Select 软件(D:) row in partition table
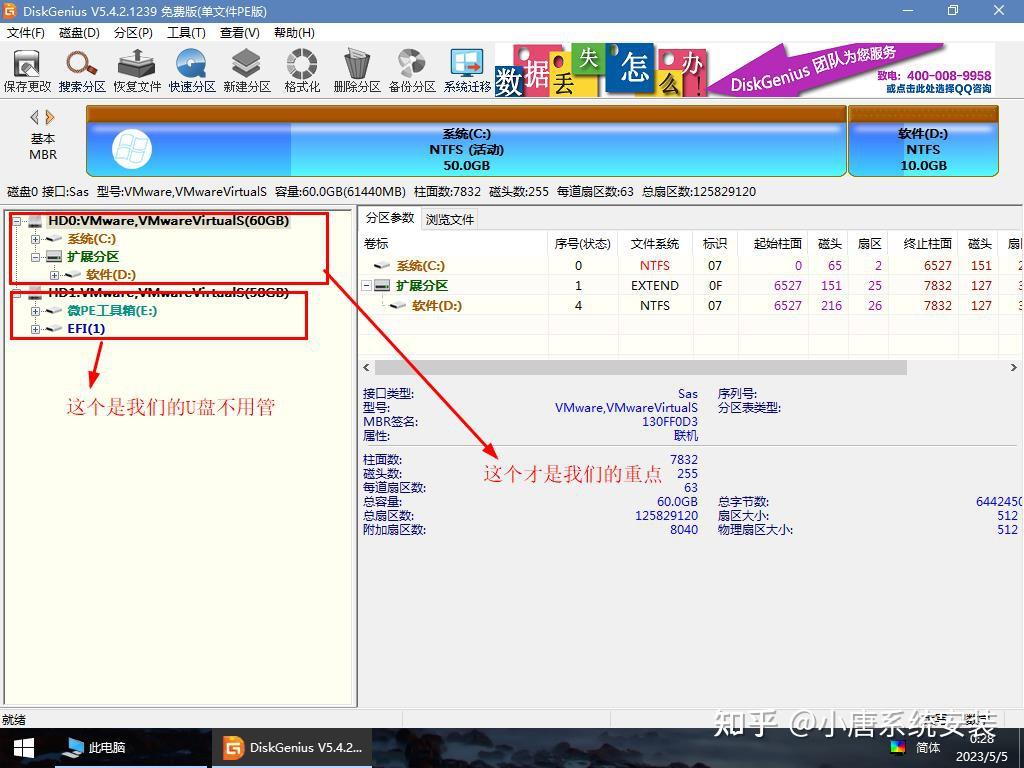 point(691,306)
